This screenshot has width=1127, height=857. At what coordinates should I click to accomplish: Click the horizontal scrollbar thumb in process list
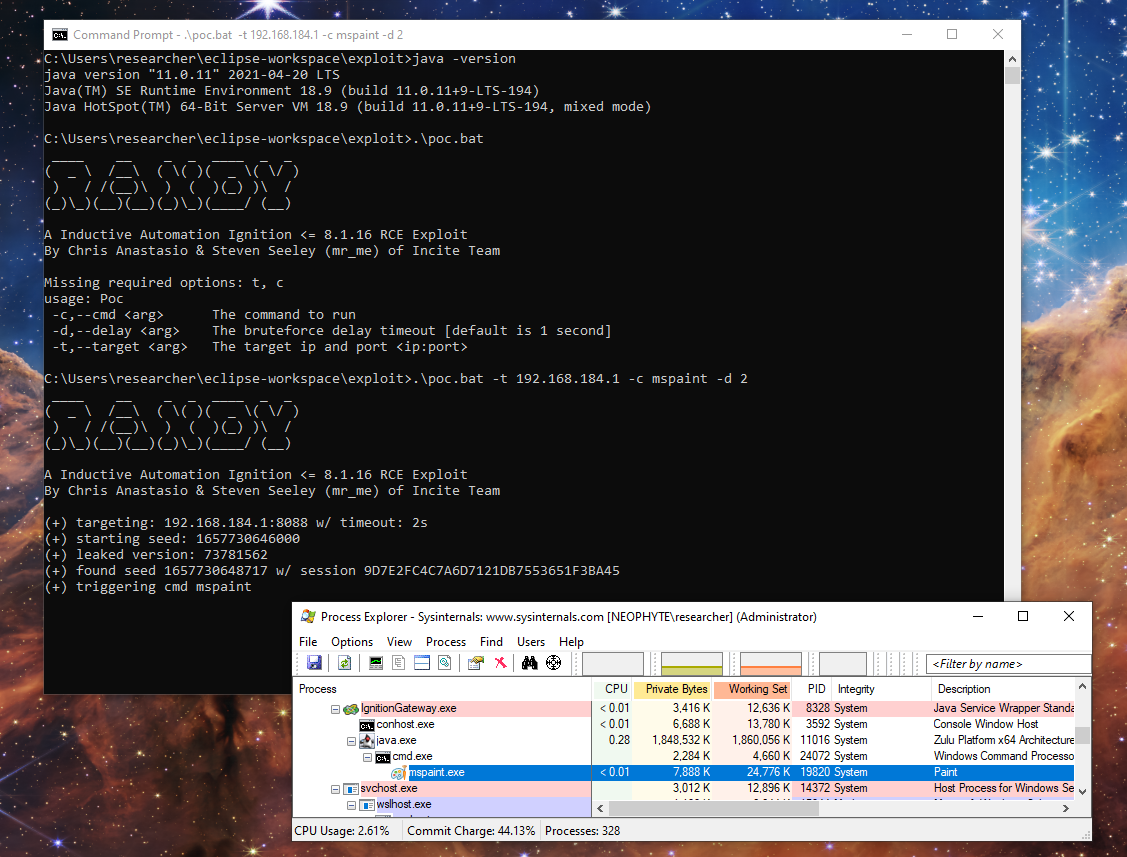pyautogui.click(x=714, y=808)
